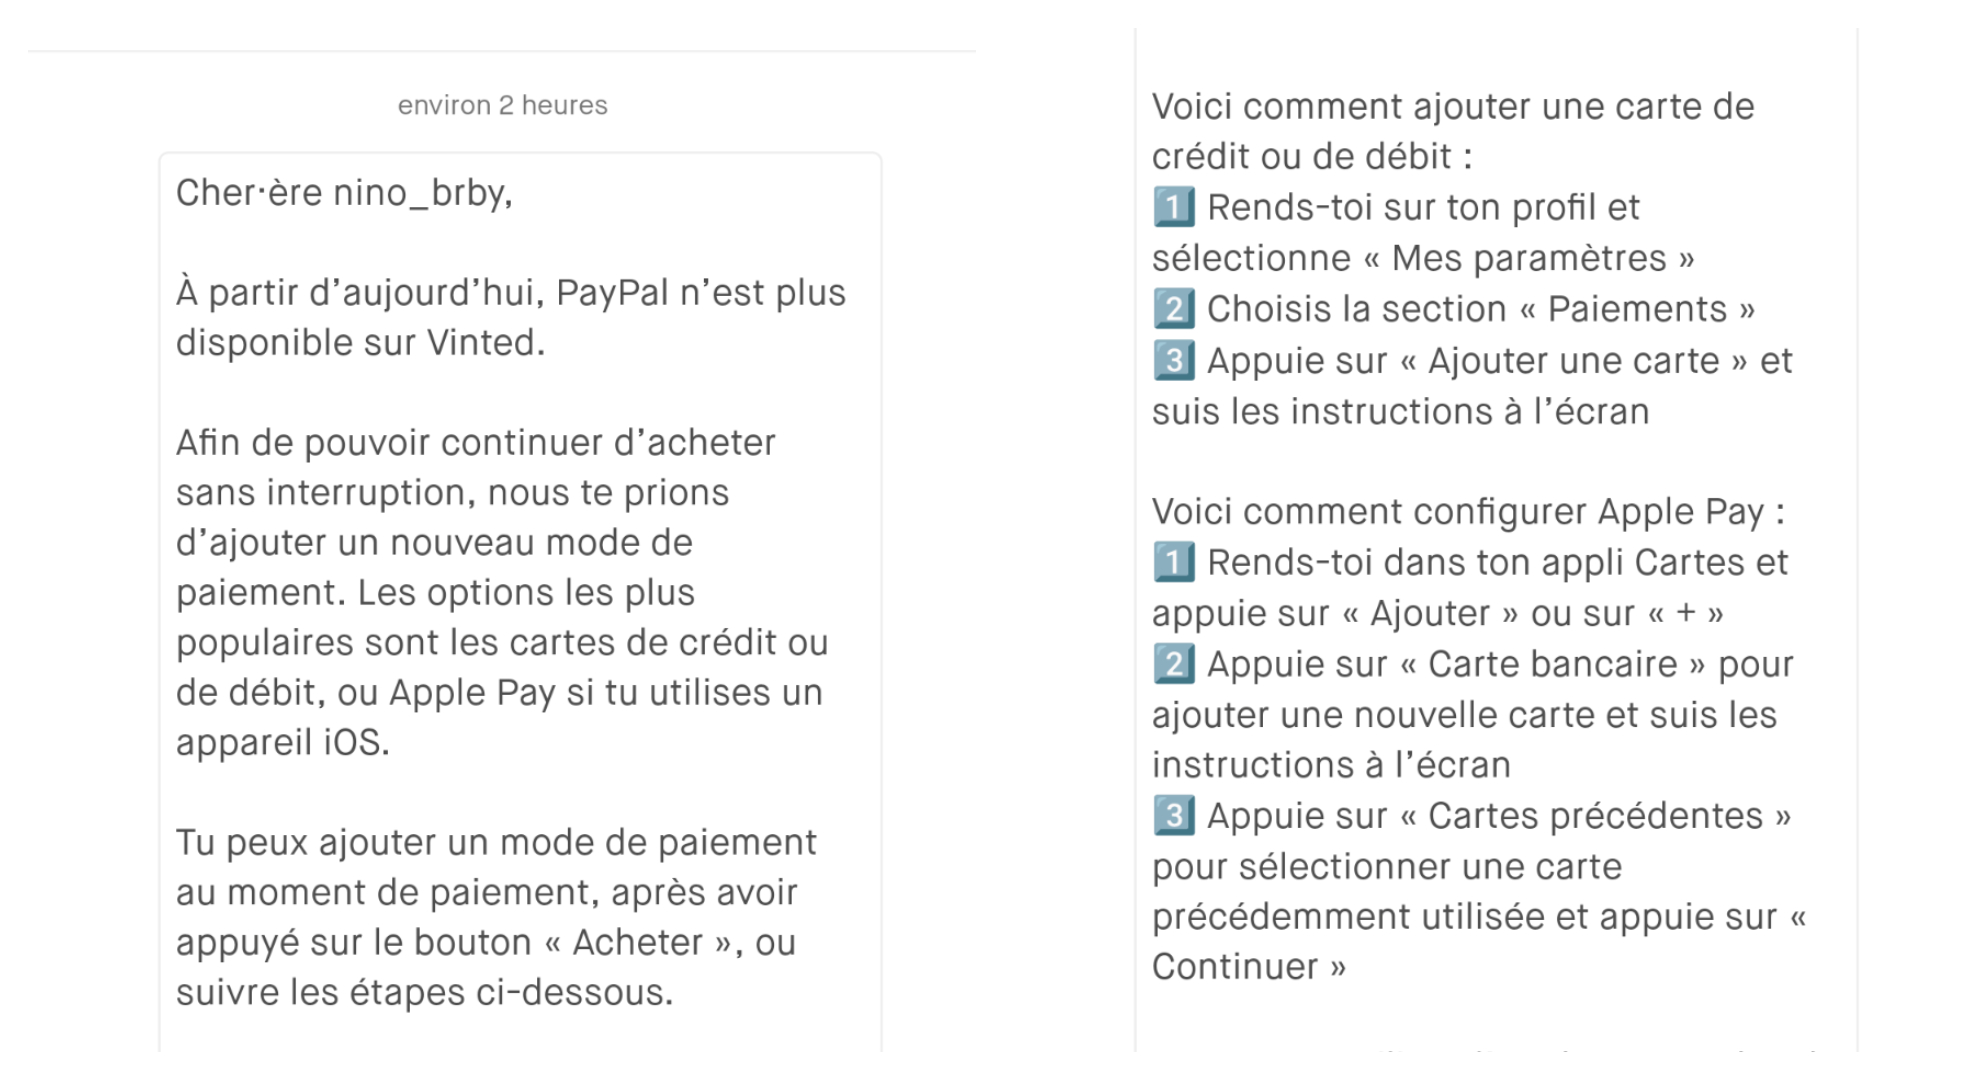Click the paragraph starting "Afin de pouvoir continuer"
This screenshot has height=1080, width=1980.
tap(502, 592)
